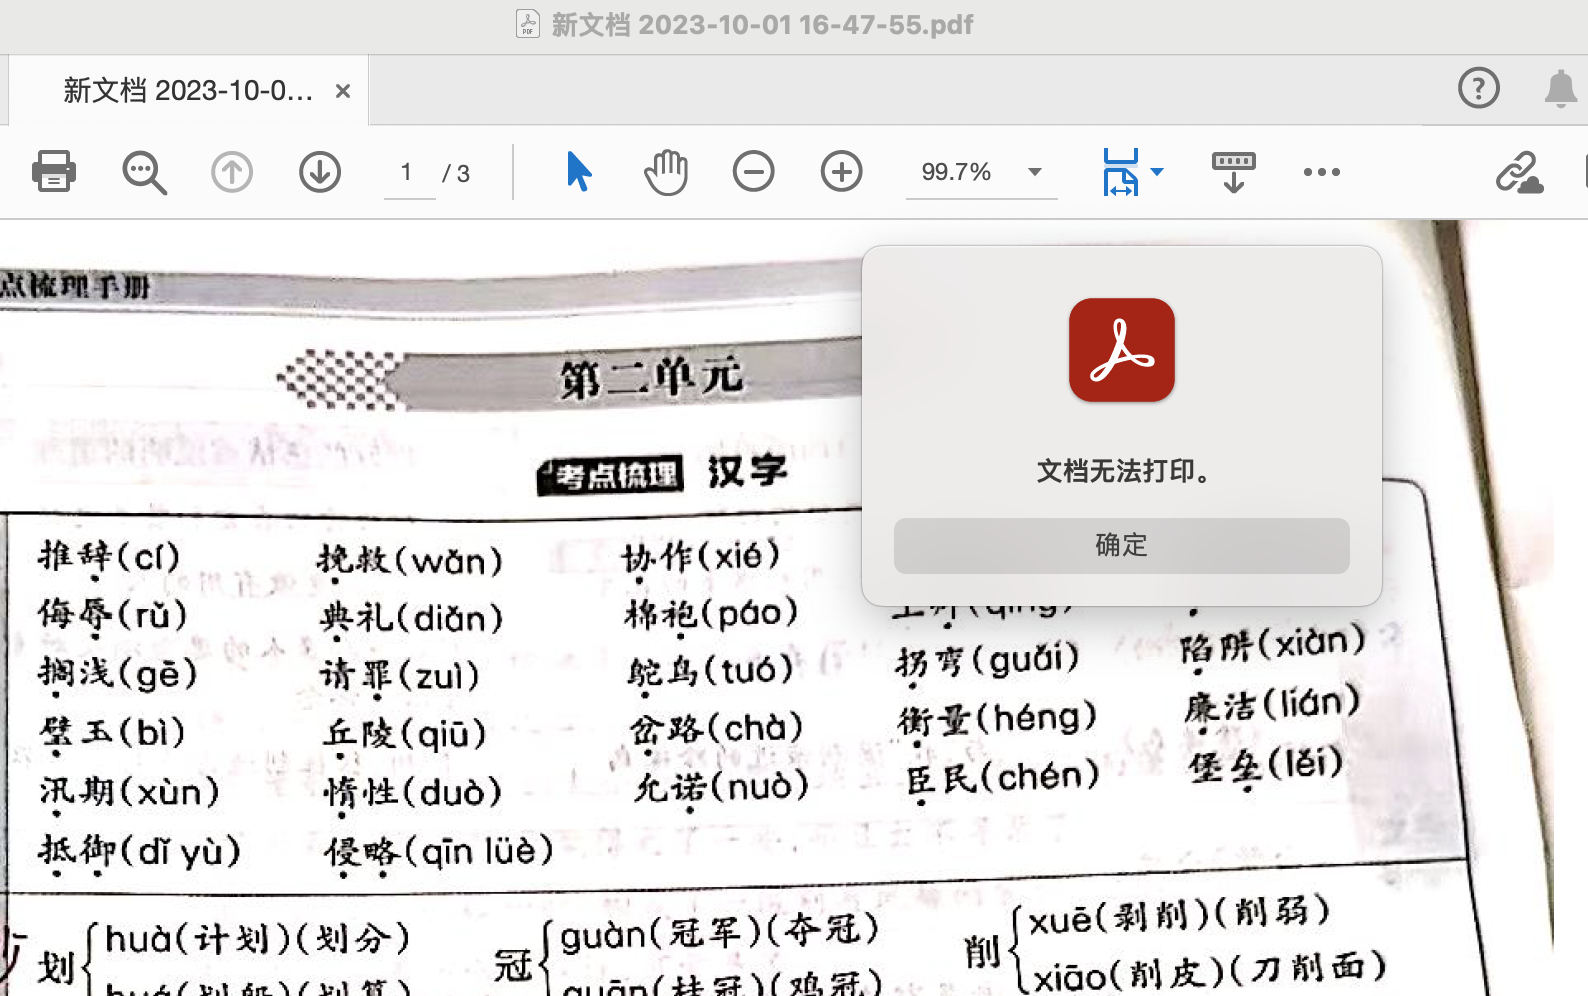Close the 新文档 document tab

point(343,91)
